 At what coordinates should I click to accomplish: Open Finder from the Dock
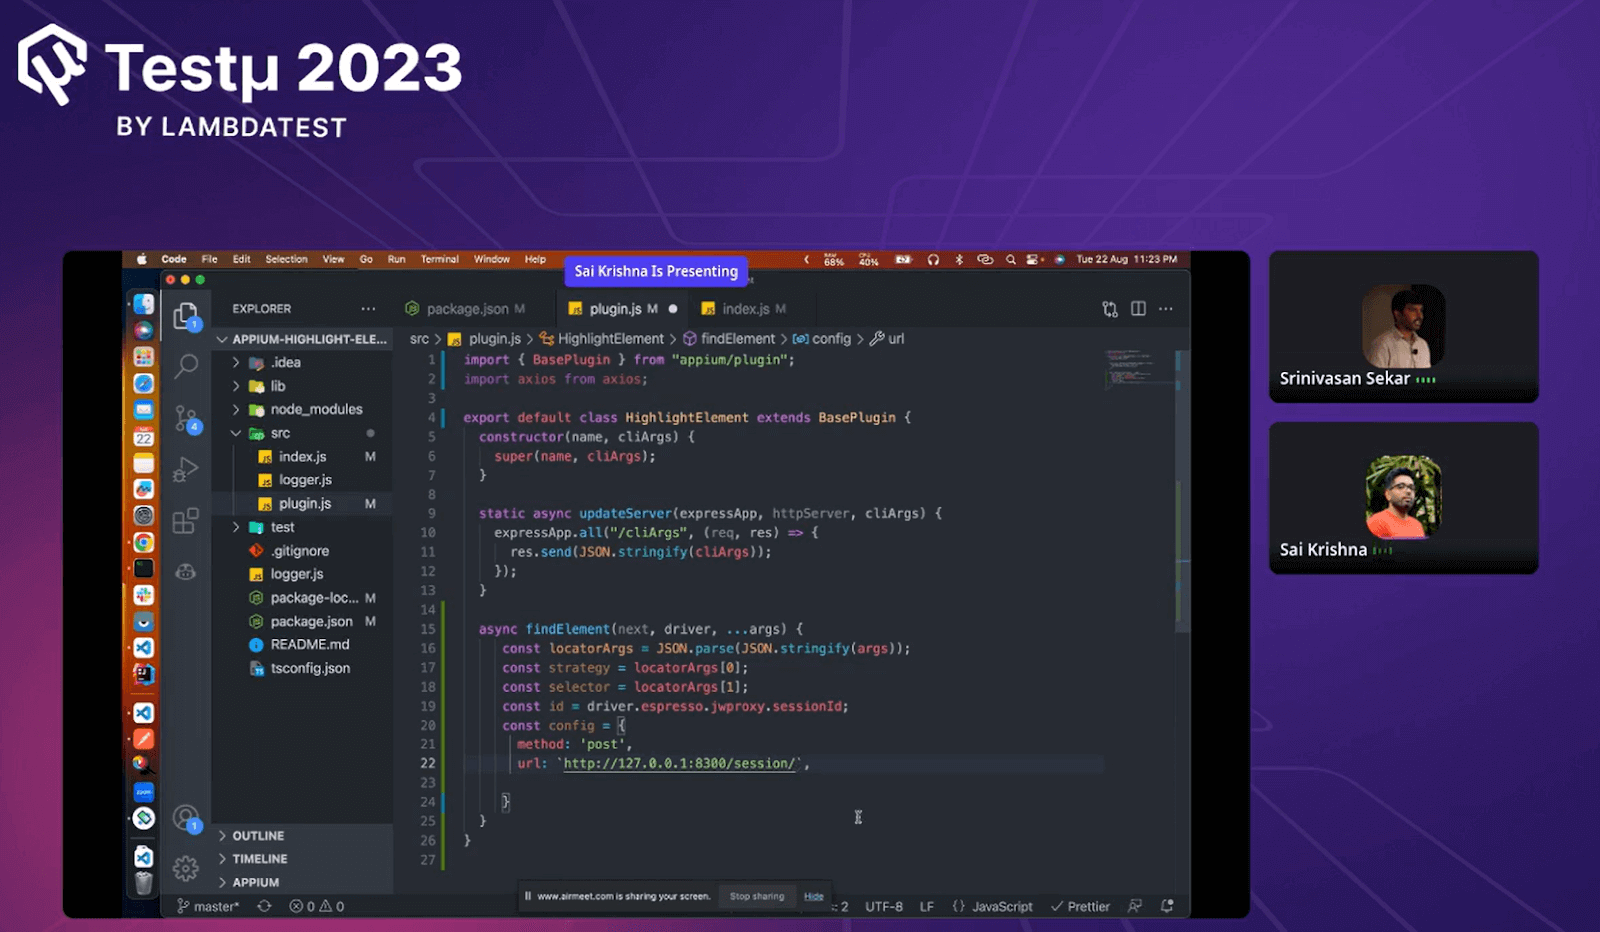click(144, 304)
